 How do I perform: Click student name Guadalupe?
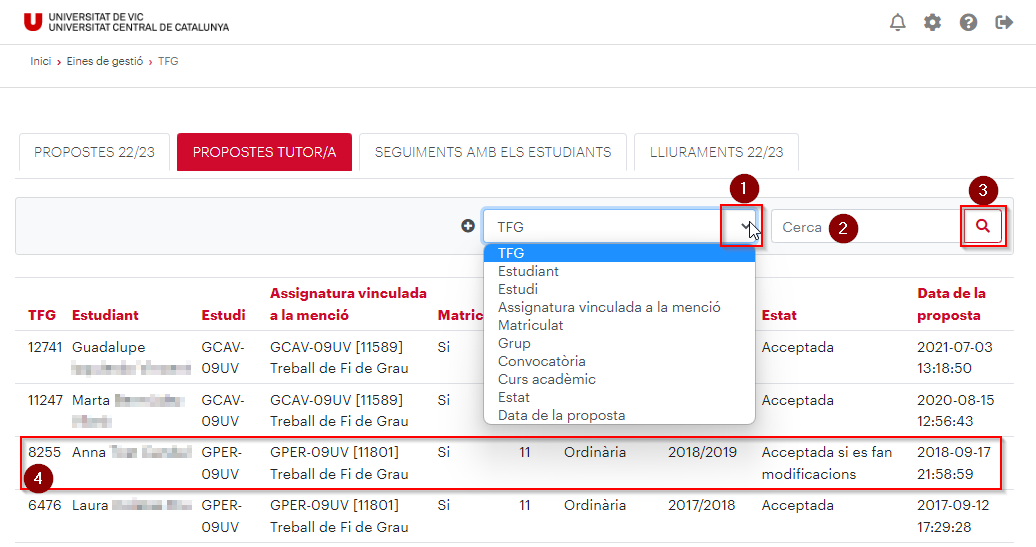(x=108, y=347)
